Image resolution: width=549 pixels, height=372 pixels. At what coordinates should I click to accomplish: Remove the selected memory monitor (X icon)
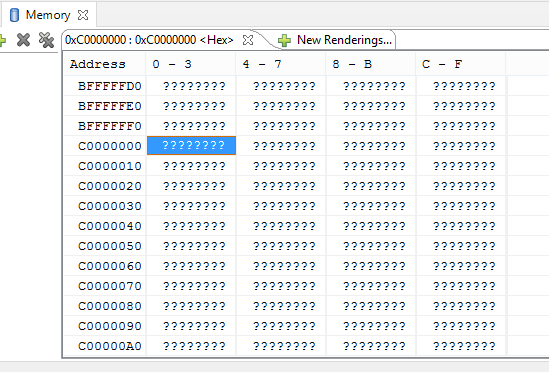23,40
